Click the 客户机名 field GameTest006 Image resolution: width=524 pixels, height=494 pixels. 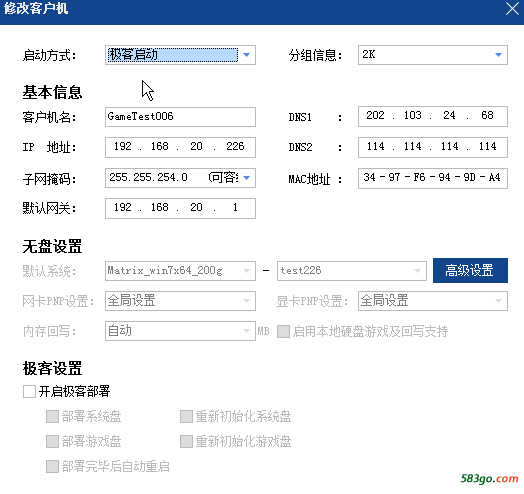click(180, 117)
